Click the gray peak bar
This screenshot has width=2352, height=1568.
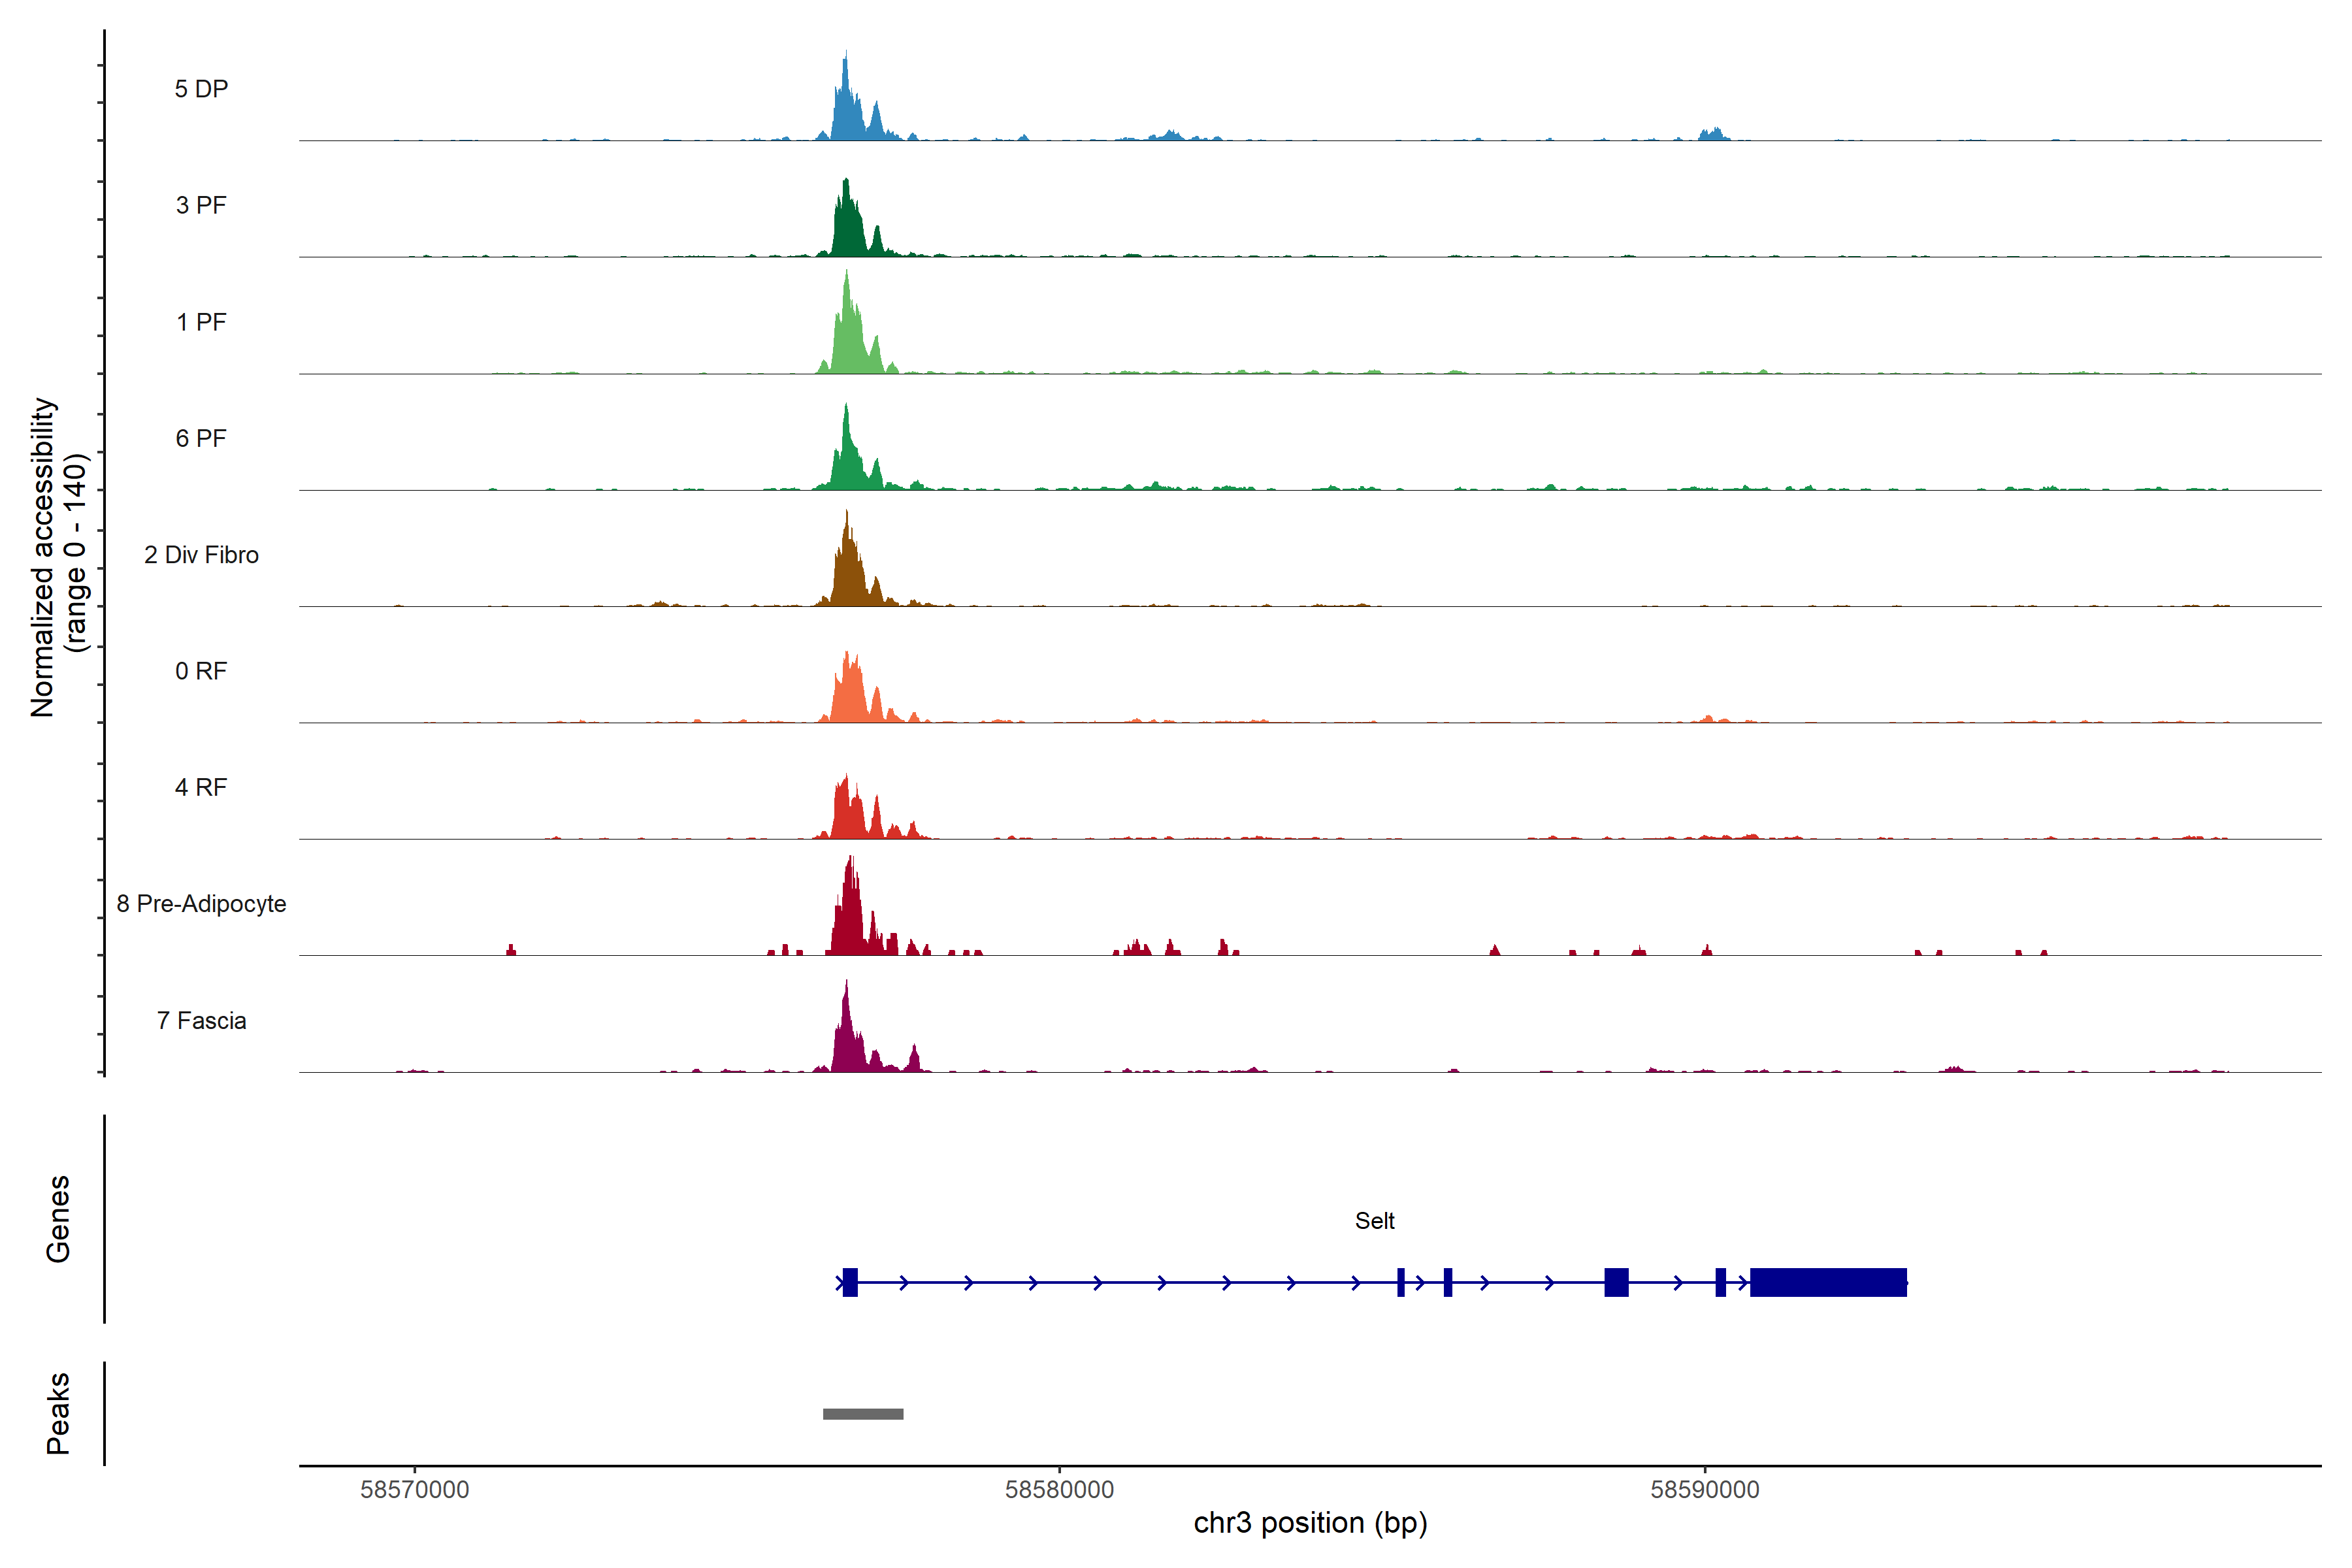click(863, 1414)
